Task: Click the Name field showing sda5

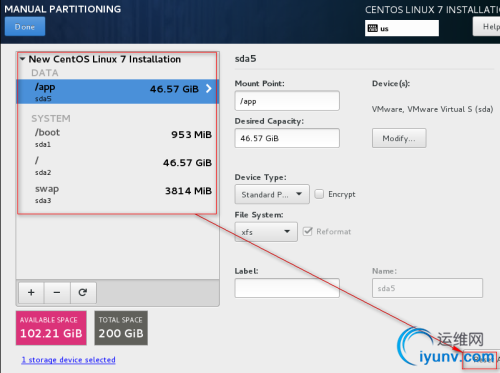Action: coord(427,288)
